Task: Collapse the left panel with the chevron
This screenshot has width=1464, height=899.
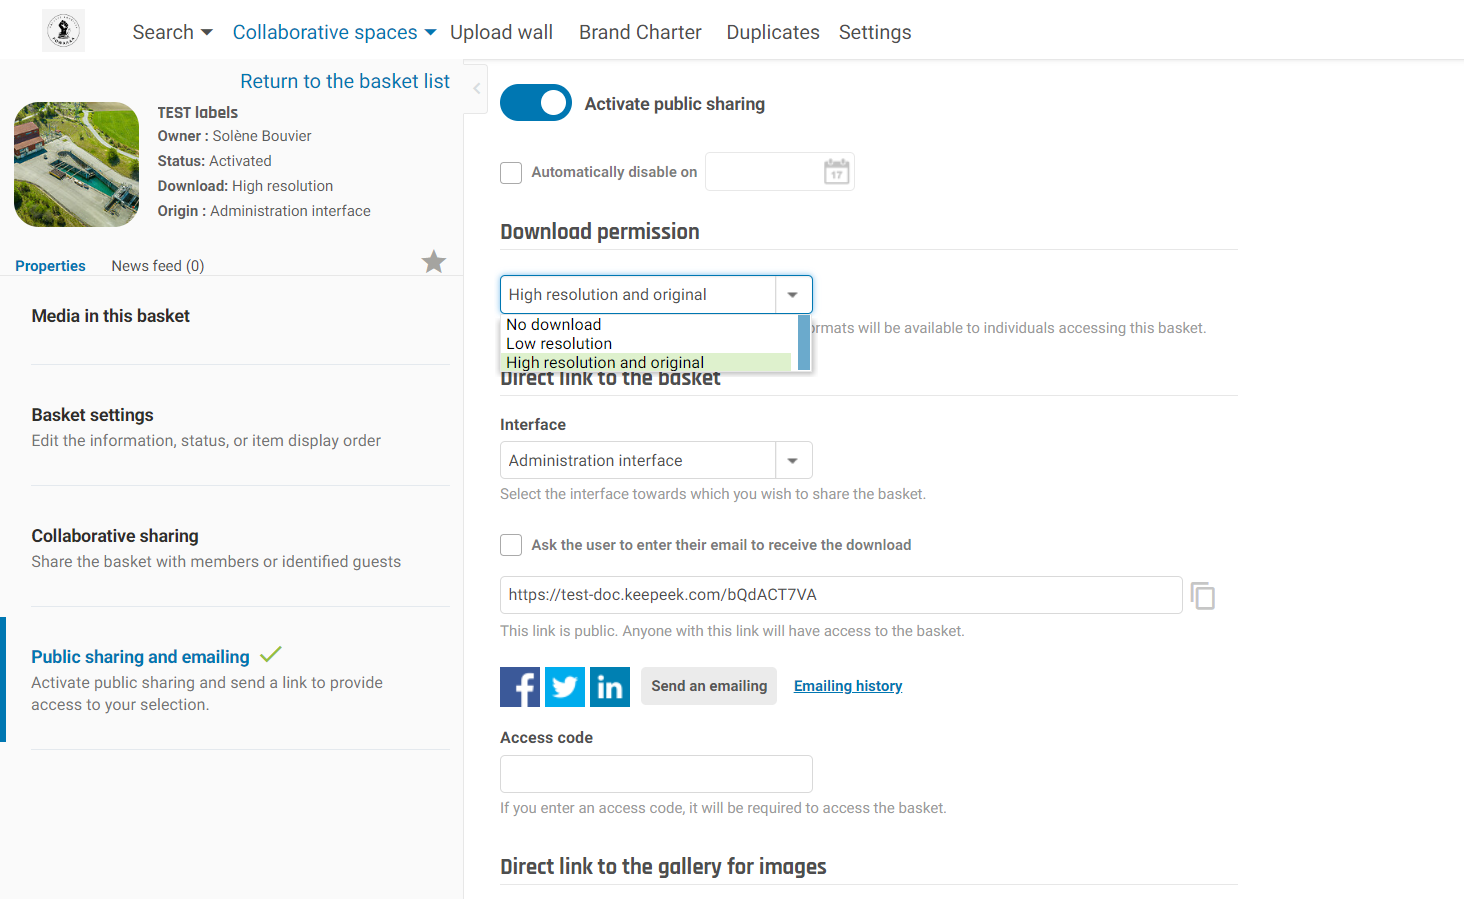Action: [477, 89]
